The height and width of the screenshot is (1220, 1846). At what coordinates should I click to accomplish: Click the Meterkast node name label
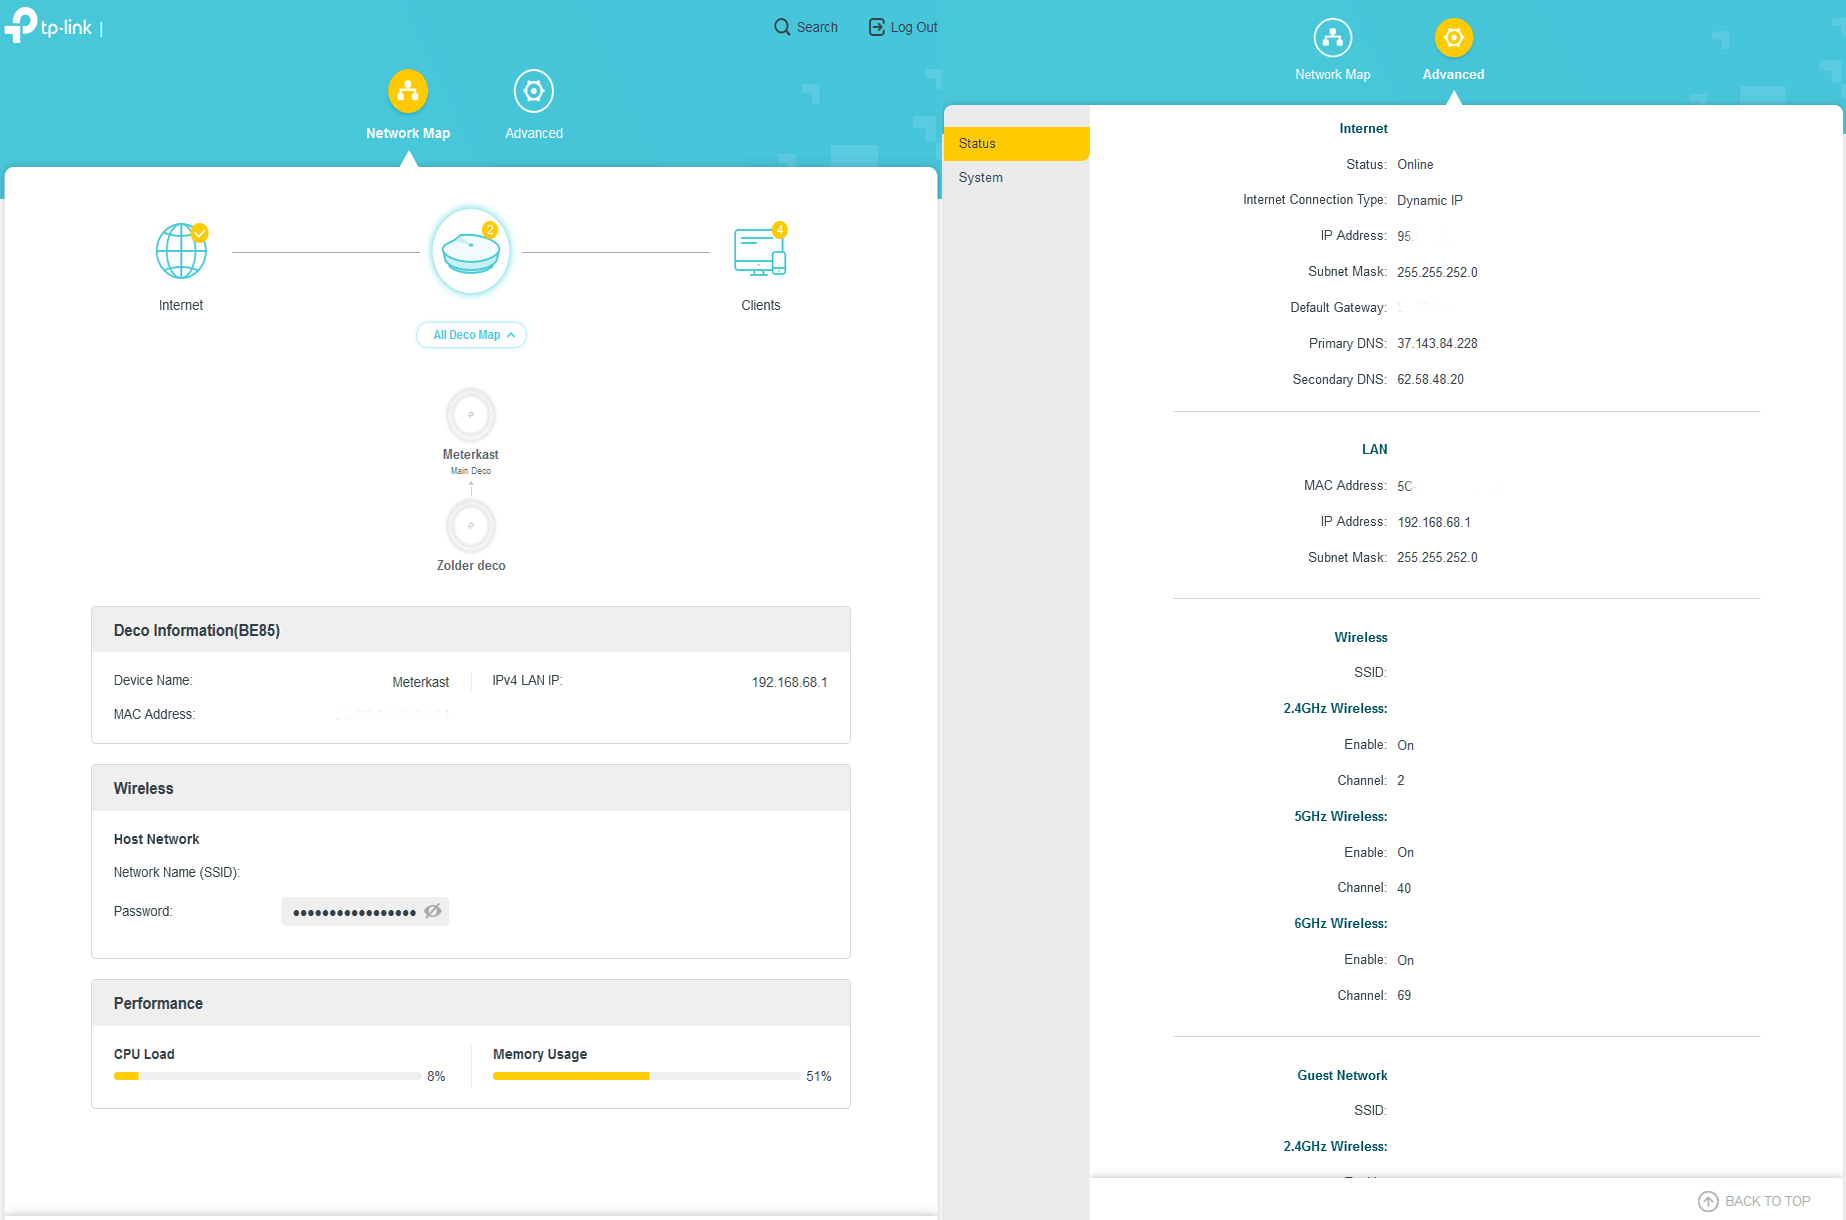(471, 454)
